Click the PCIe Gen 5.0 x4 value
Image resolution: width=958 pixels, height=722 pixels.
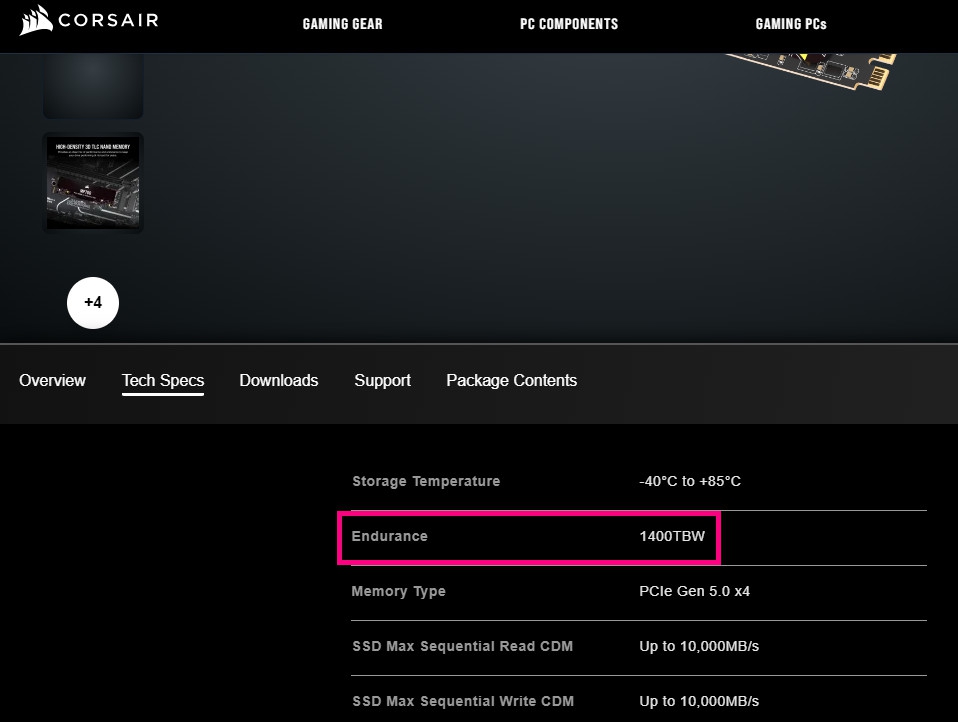(695, 591)
